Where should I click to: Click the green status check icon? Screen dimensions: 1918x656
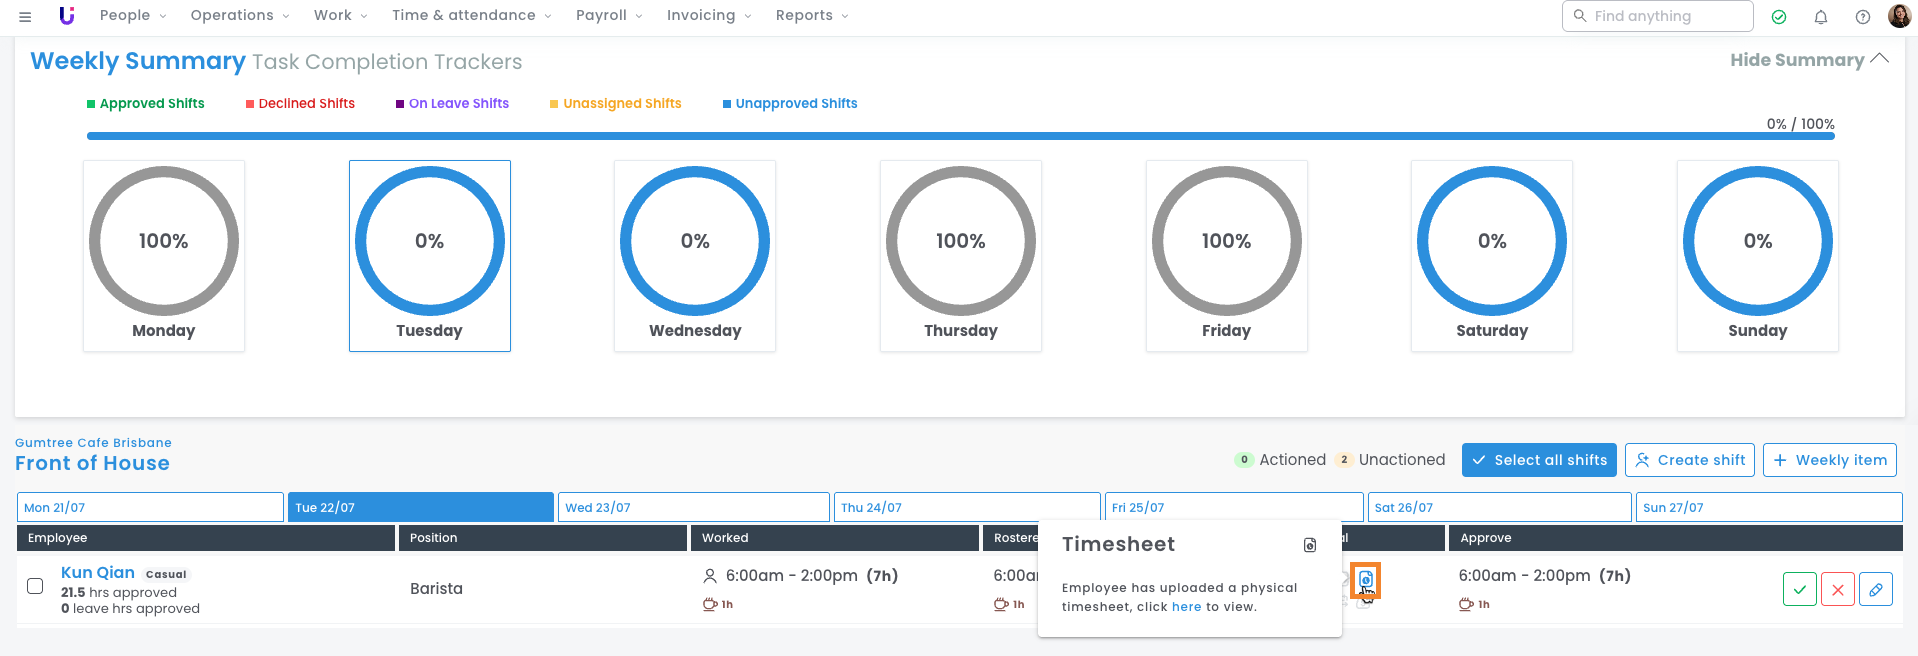click(1779, 16)
